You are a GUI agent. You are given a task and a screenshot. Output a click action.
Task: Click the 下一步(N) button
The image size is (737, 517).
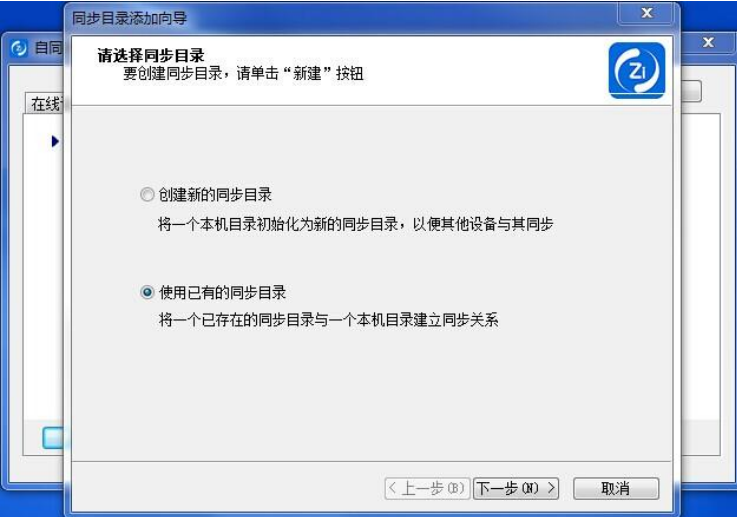(516, 488)
